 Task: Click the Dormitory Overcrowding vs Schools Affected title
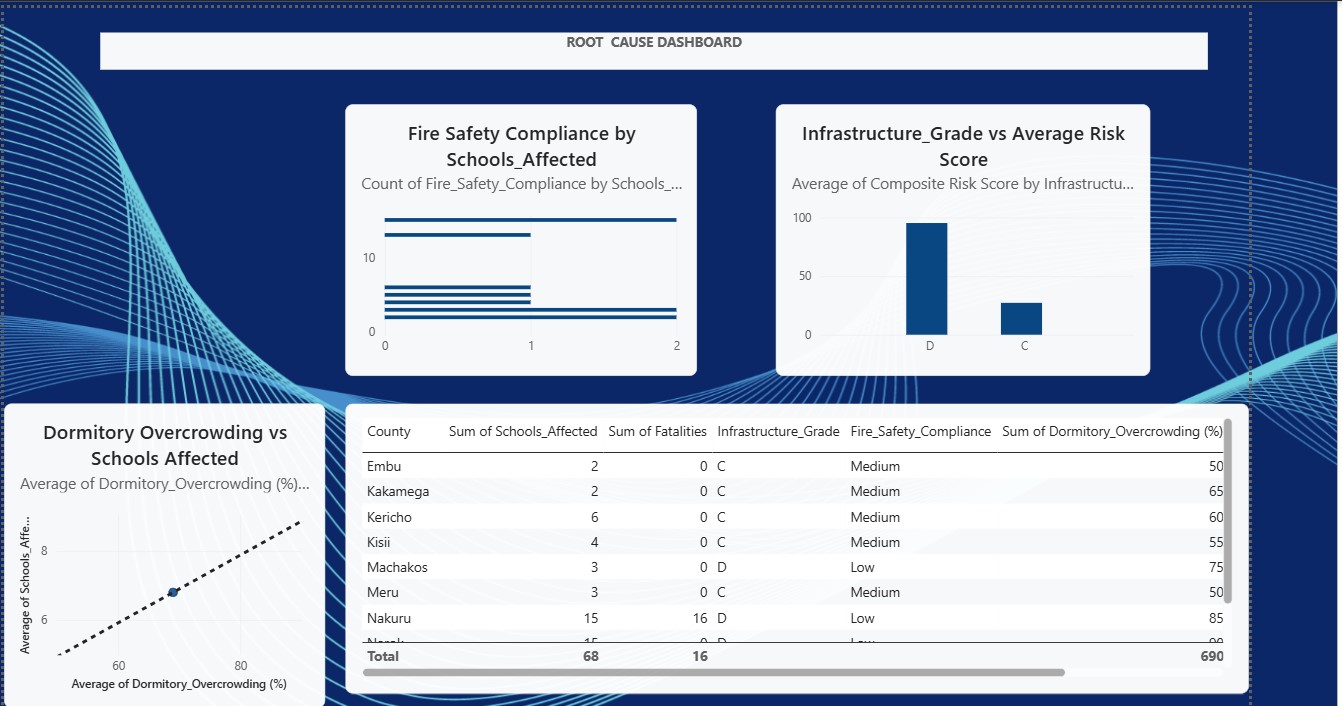pyautogui.click(x=165, y=446)
